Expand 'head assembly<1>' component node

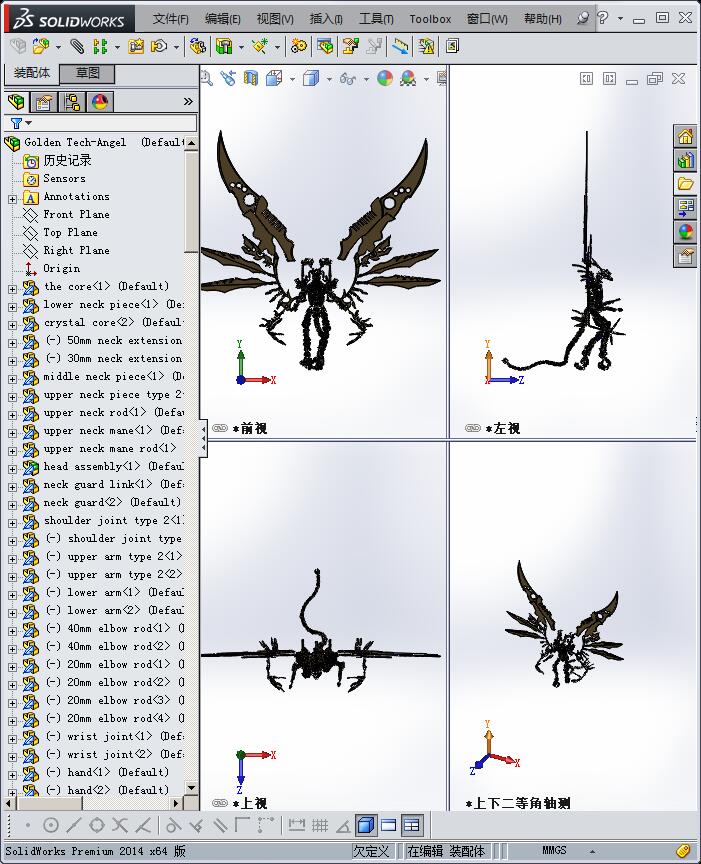coord(12,469)
